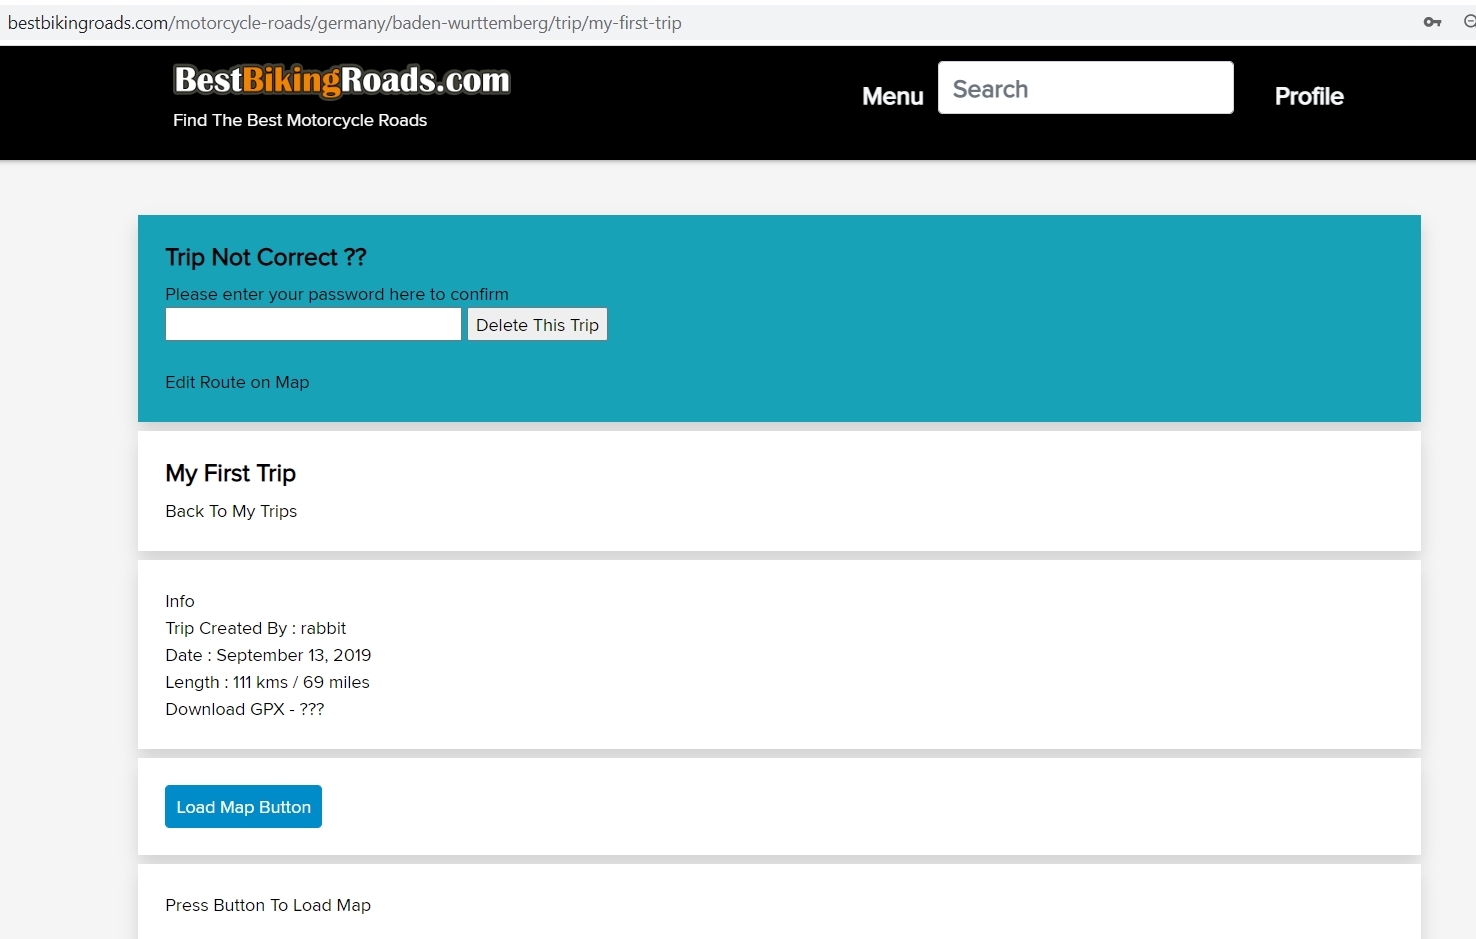This screenshot has height=939, width=1476.
Task: Click the saved passwords key icon
Action: [1432, 22]
